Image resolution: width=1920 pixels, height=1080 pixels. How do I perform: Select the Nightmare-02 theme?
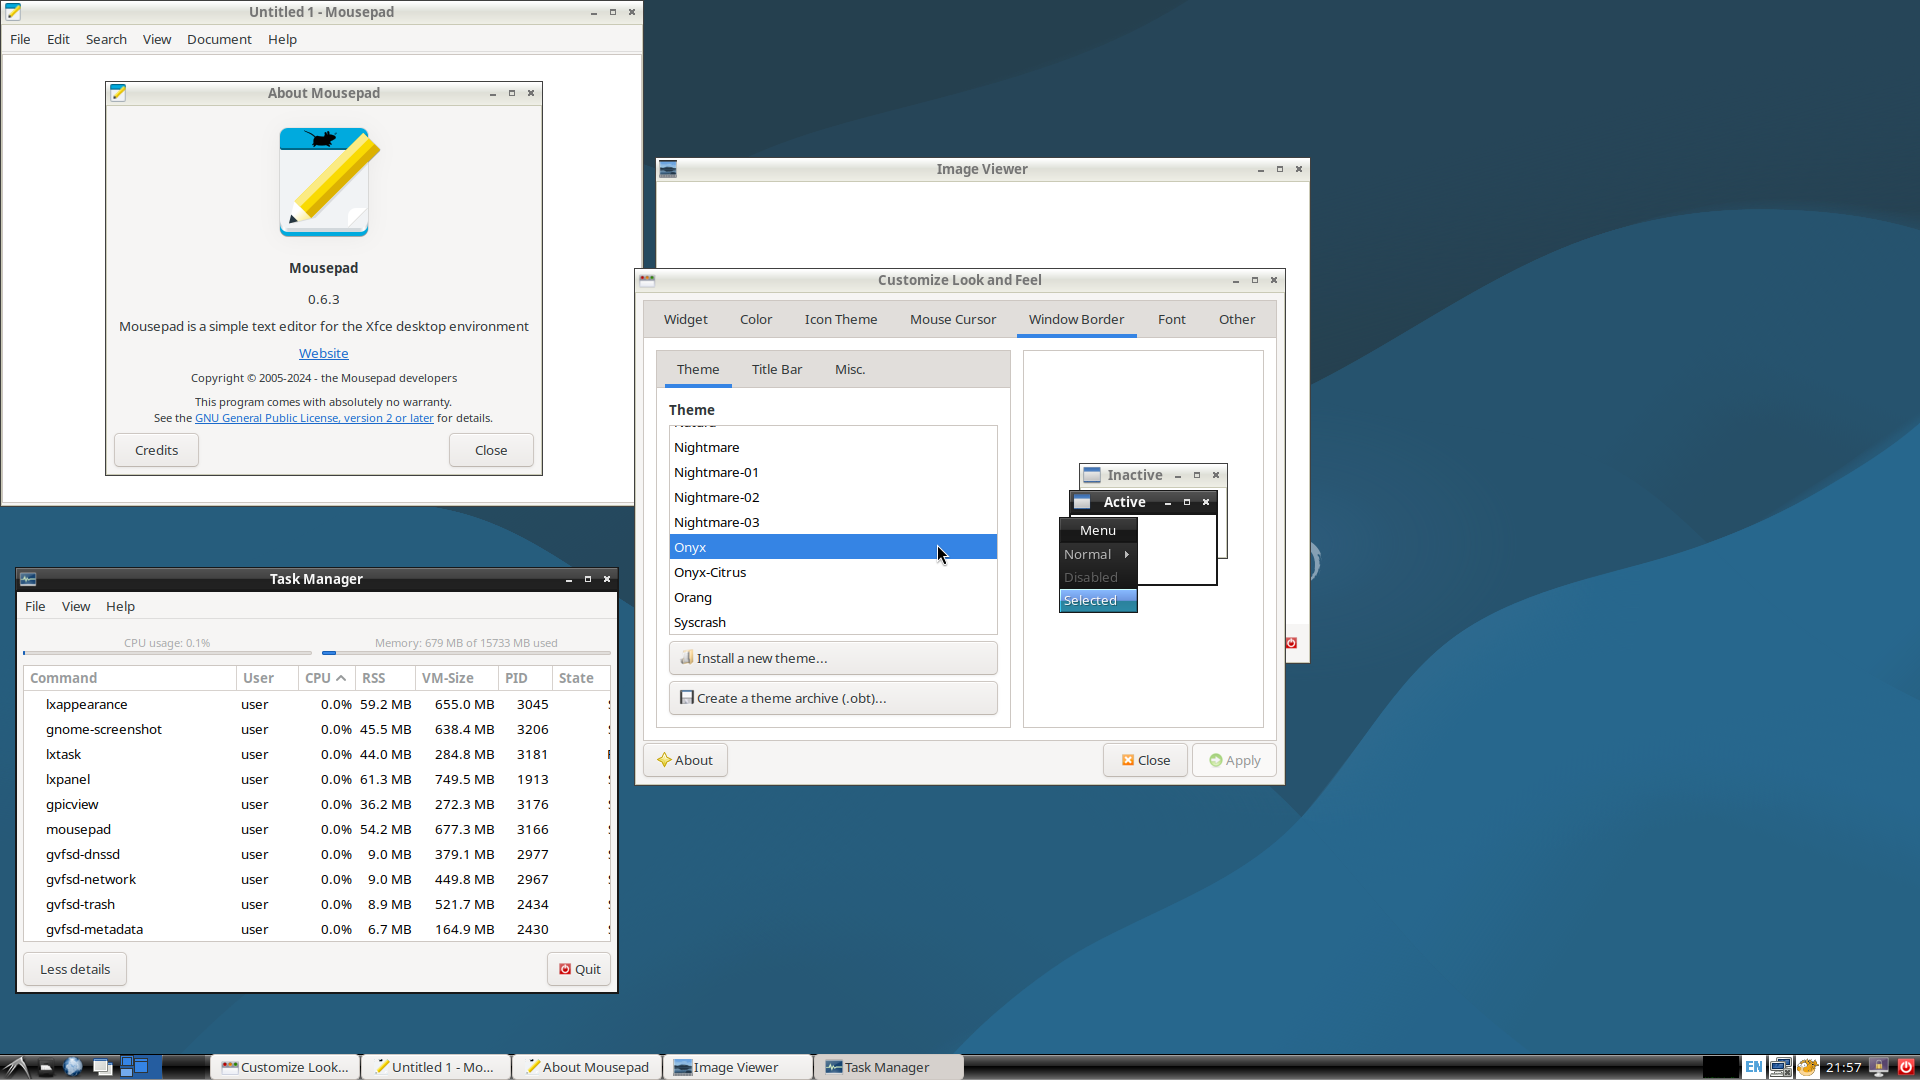click(x=833, y=497)
